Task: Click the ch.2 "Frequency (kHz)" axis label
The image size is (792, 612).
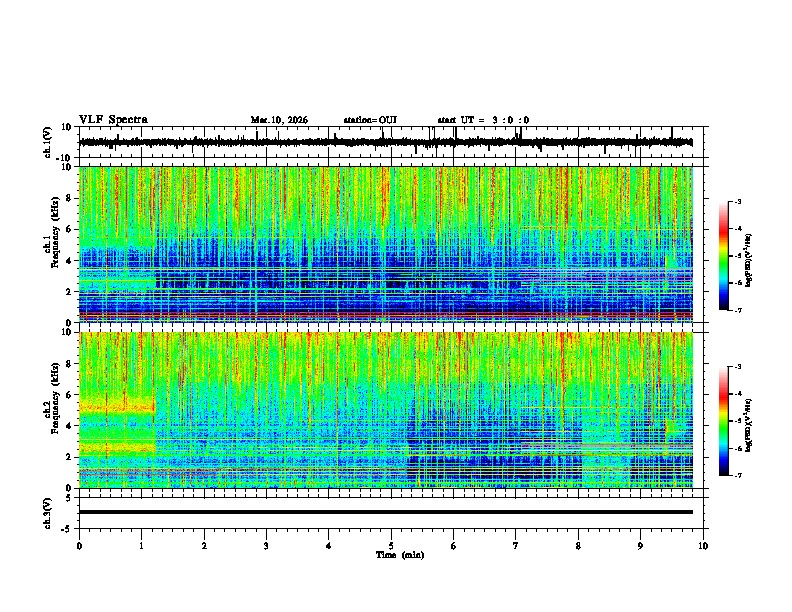Action: [x=55, y=399]
